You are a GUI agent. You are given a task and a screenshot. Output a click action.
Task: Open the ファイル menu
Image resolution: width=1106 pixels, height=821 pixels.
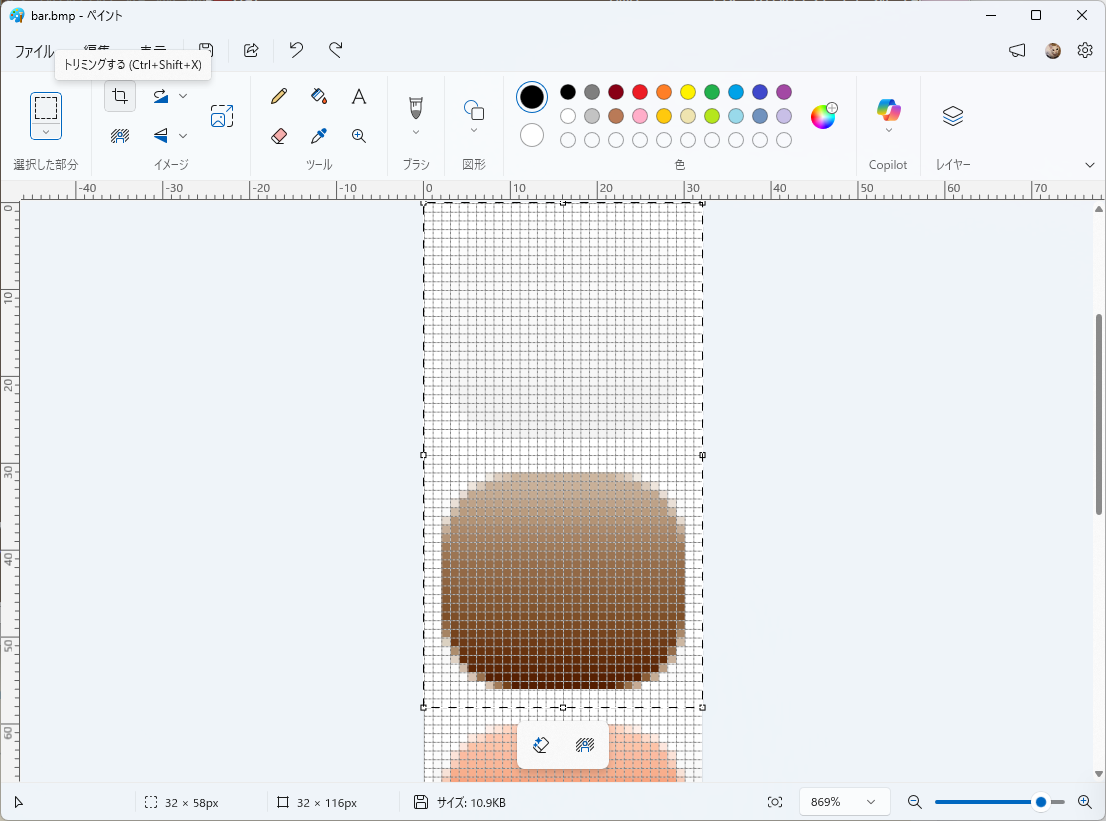(x=34, y=51)
